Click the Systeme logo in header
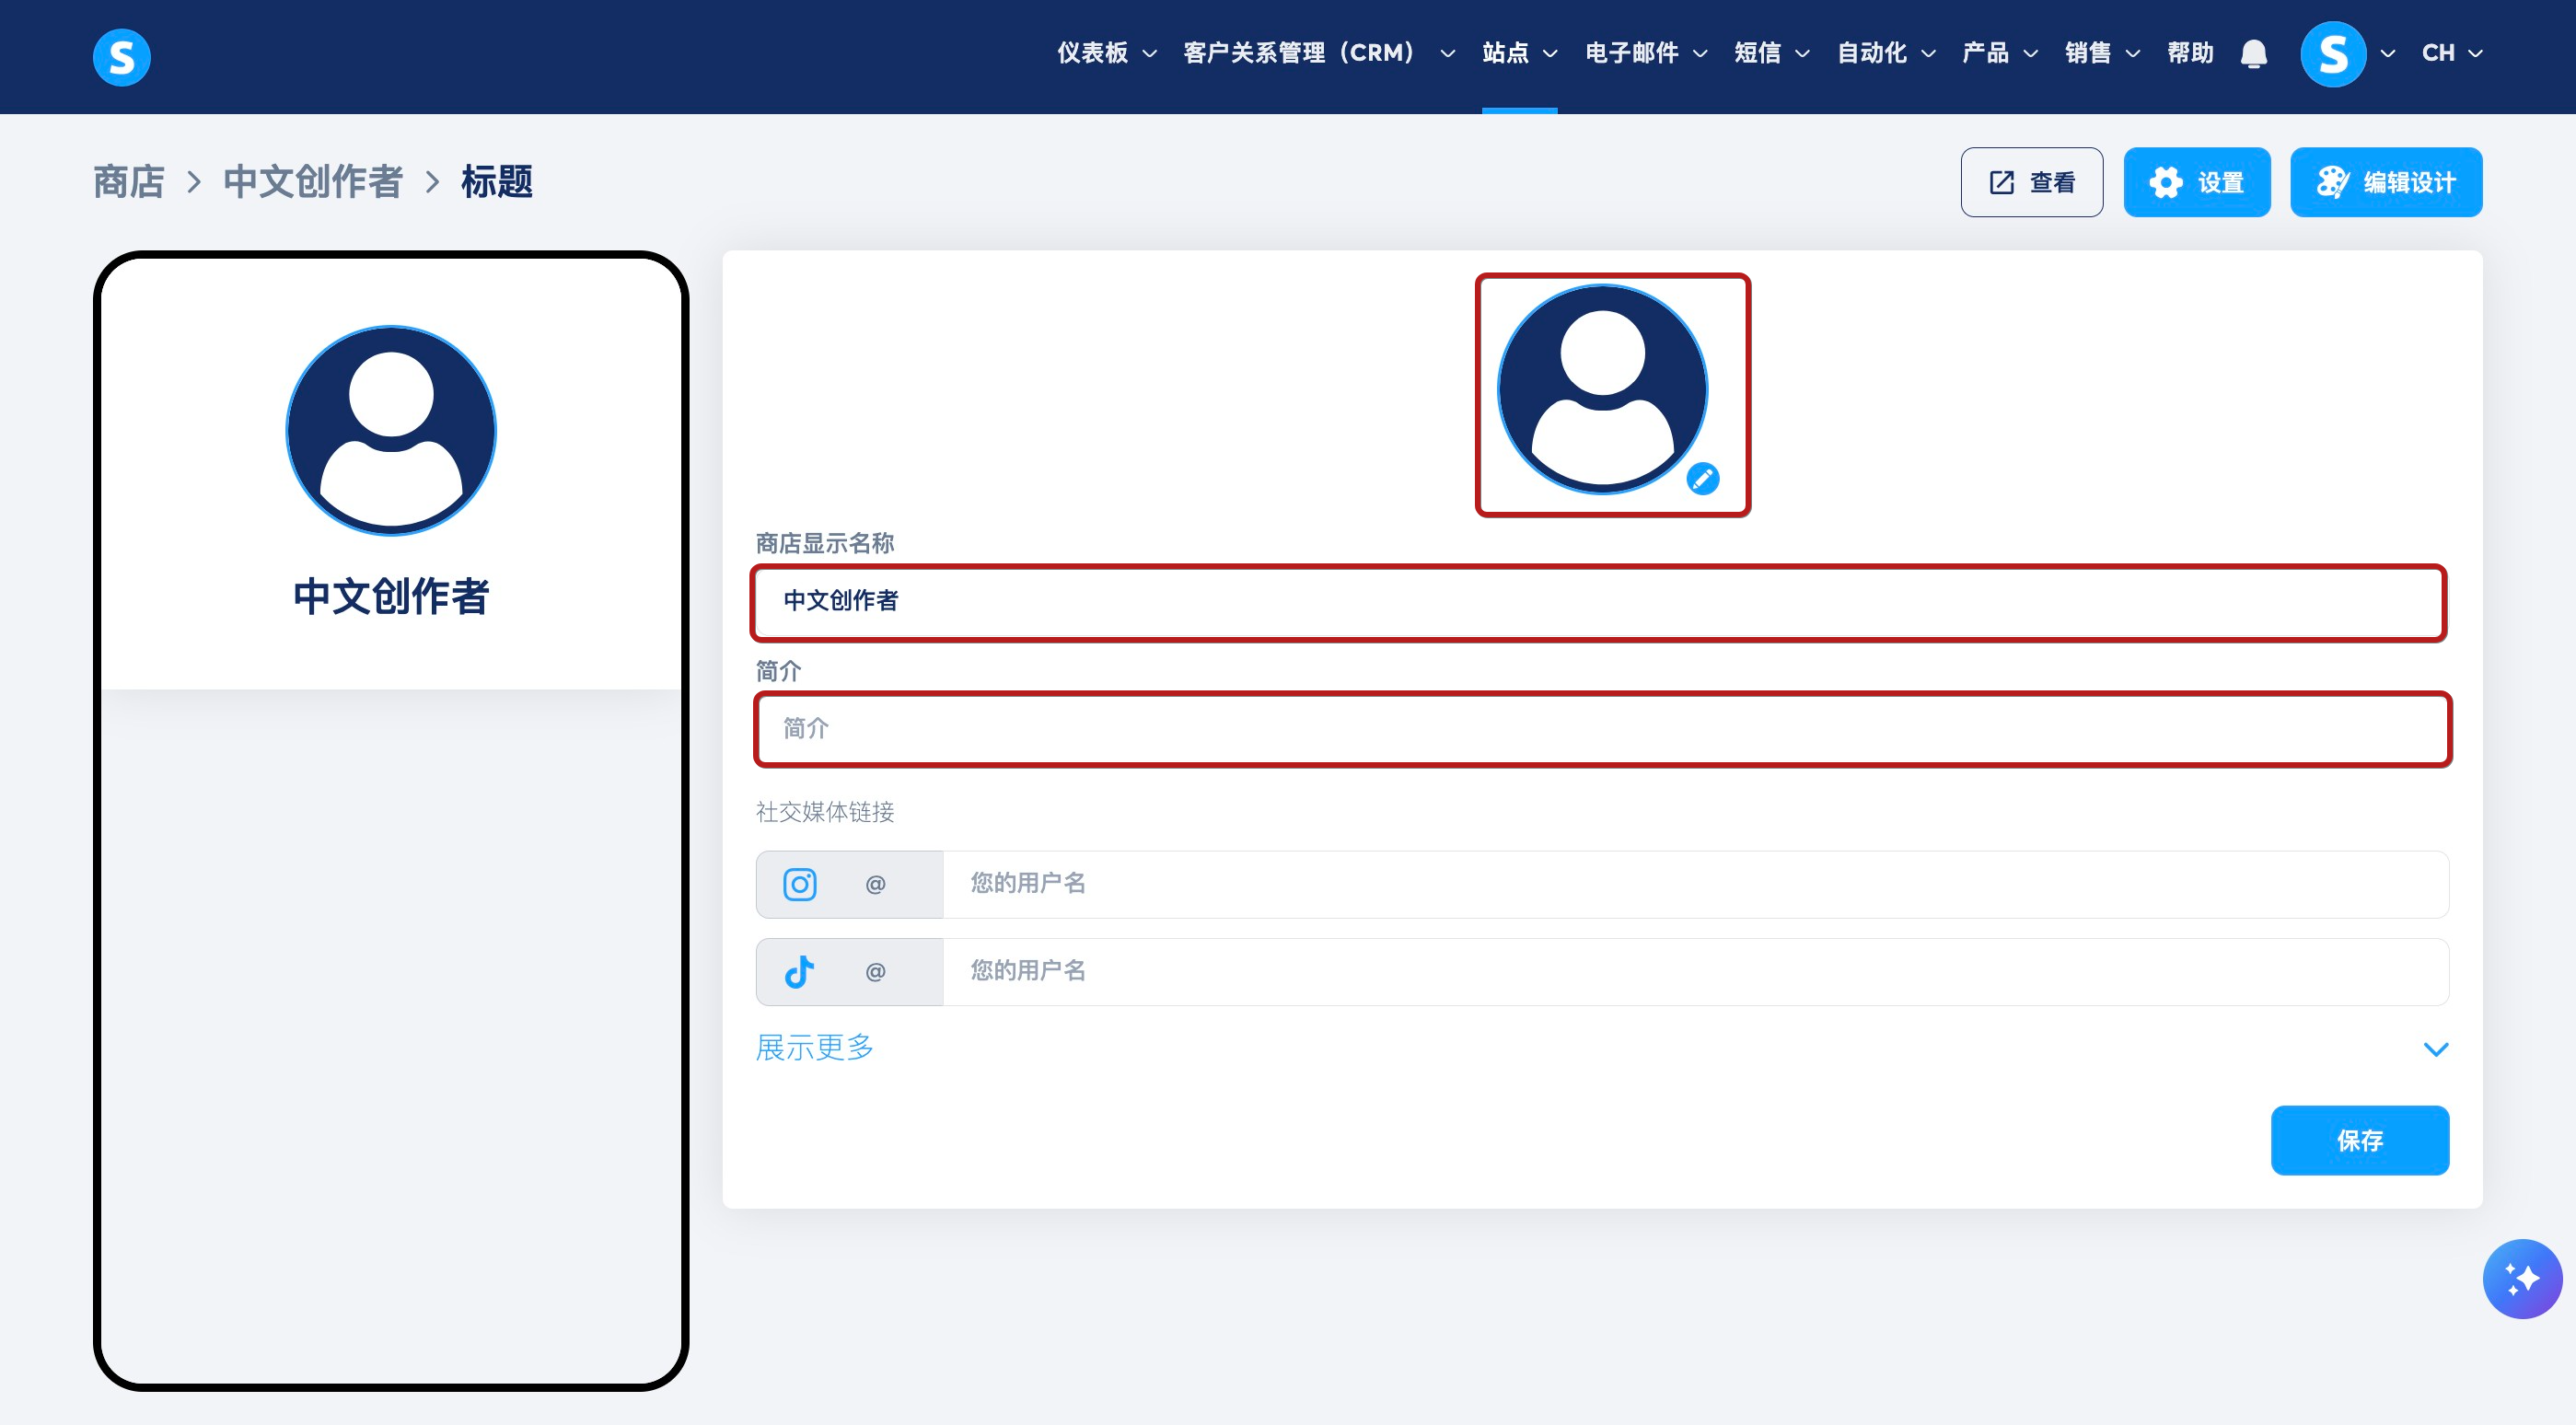2576x1425 pixels. (121, 57)
